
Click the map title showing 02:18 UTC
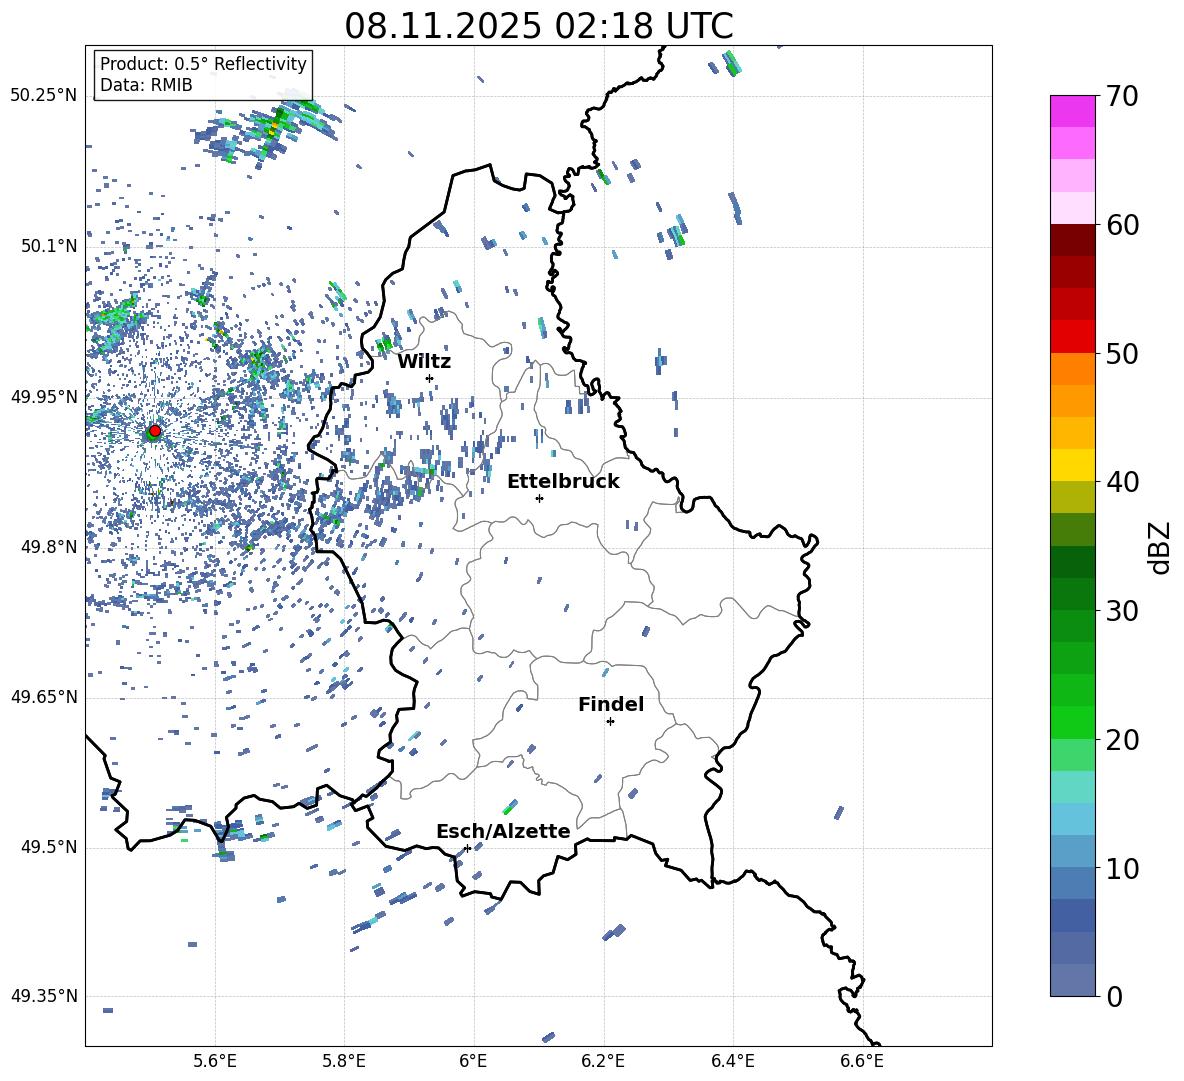(x=538, y=26)
